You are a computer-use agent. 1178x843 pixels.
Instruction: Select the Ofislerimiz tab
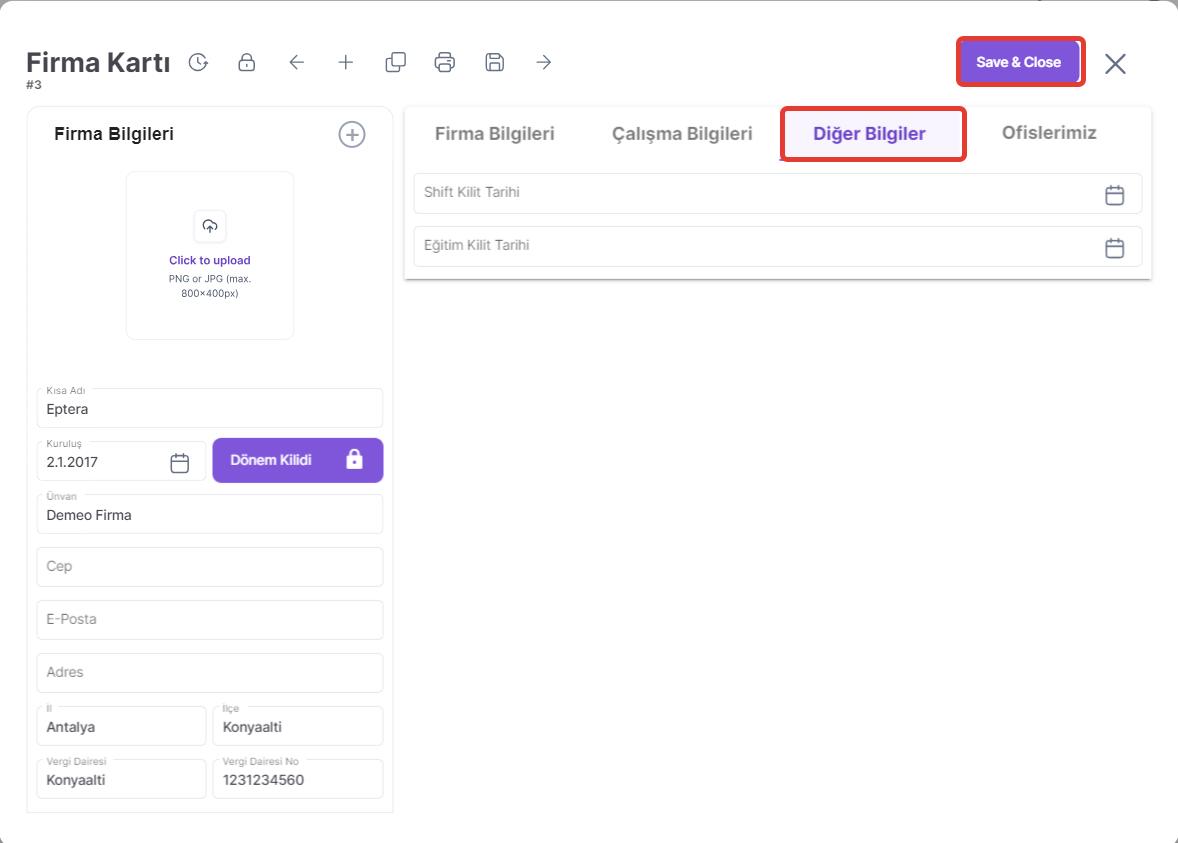pyautogui.click(x=1049, y=133)
